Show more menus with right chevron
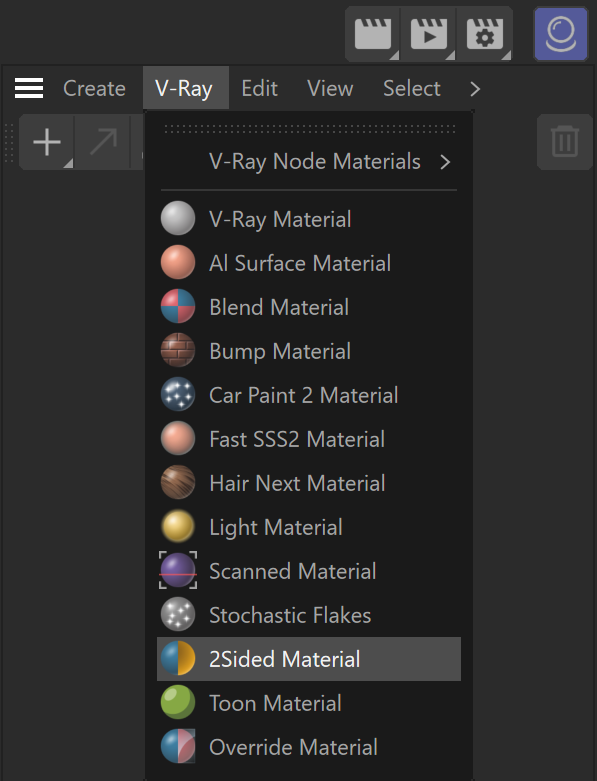597x781 pixels. 475,89
